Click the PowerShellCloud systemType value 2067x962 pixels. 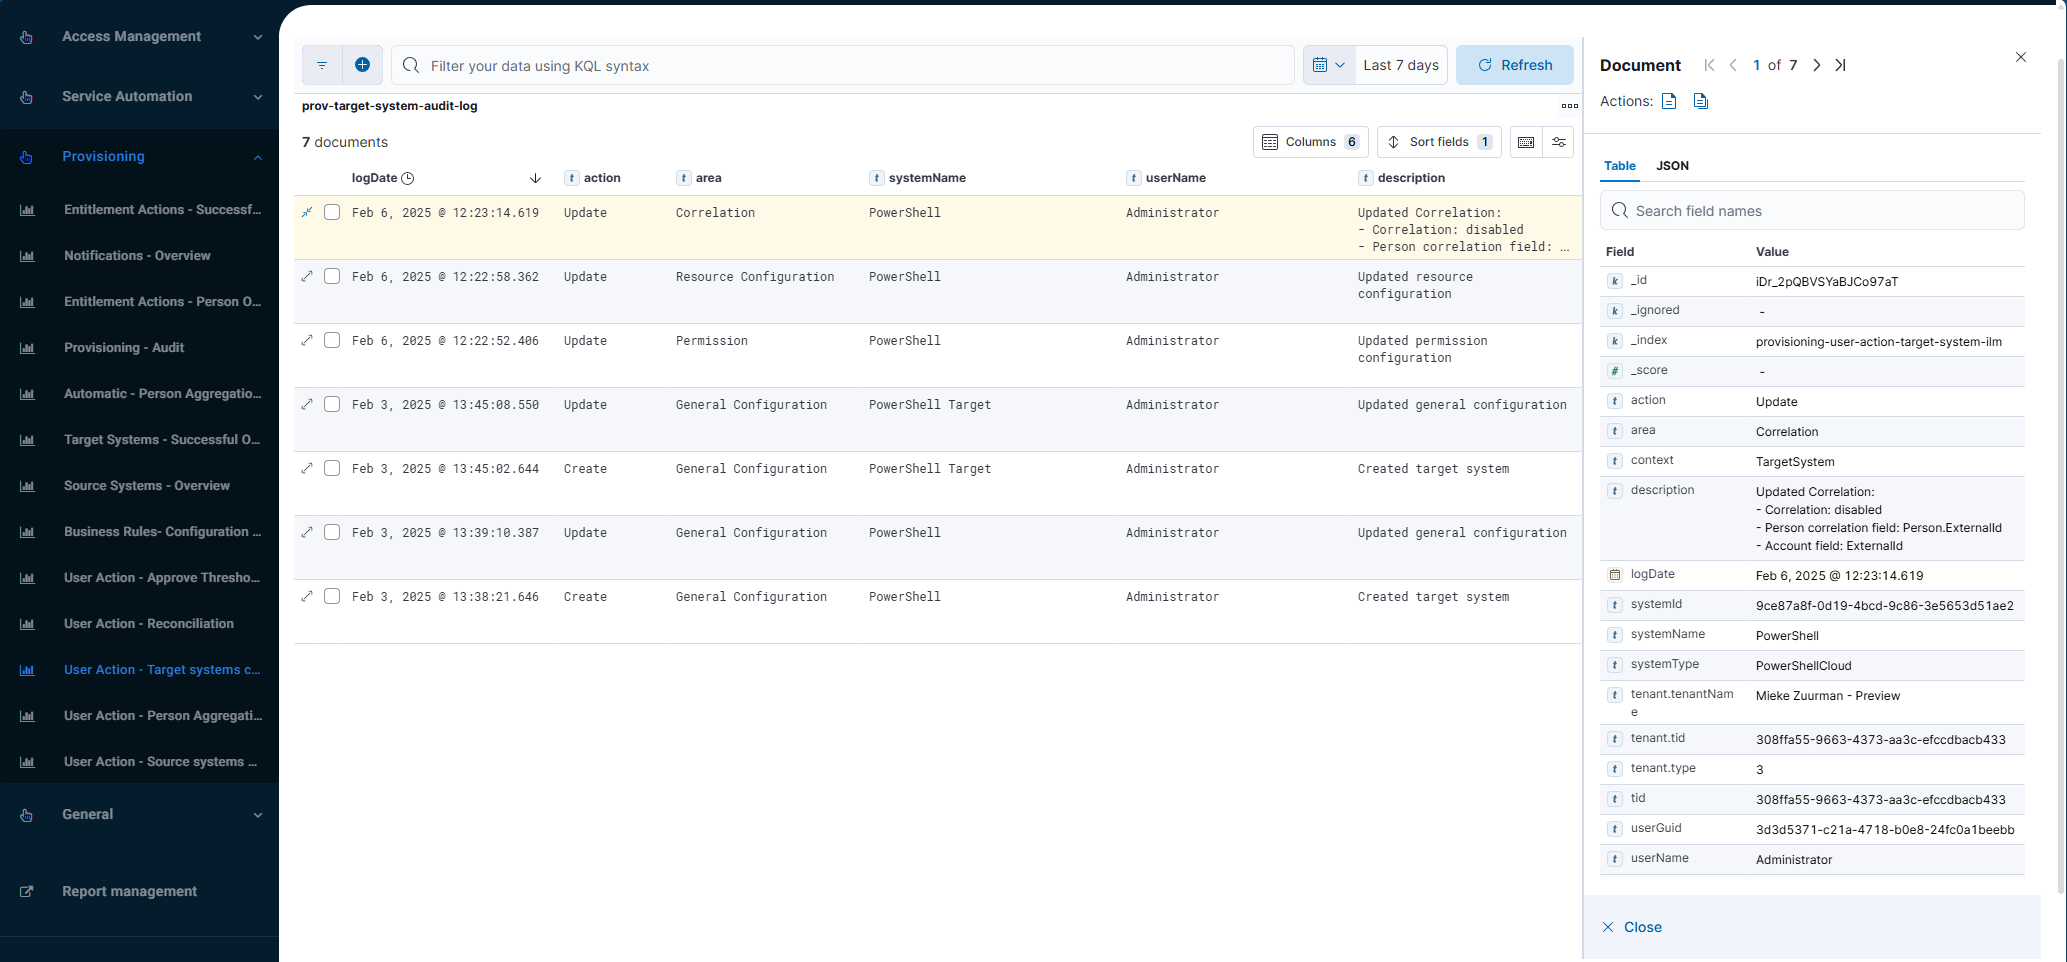[1804, 666]
